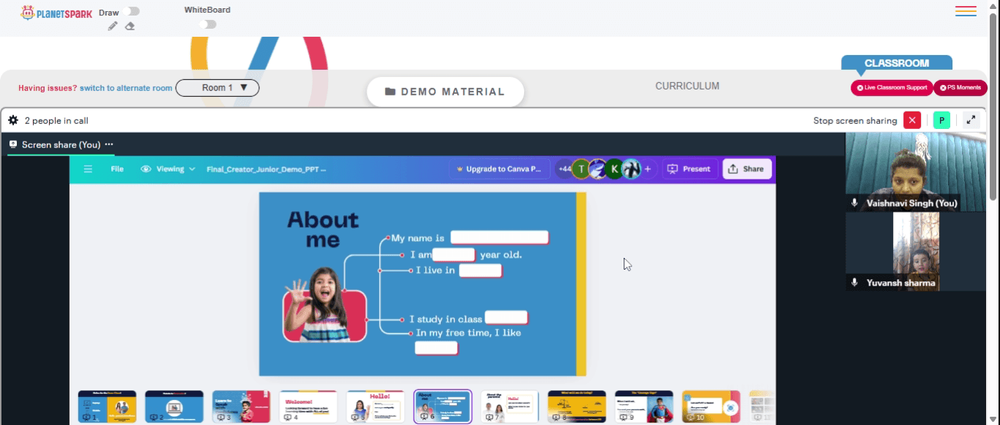The image size is (1000, 425).
Task: Click the About me slide heading
Action: [323, 230]
